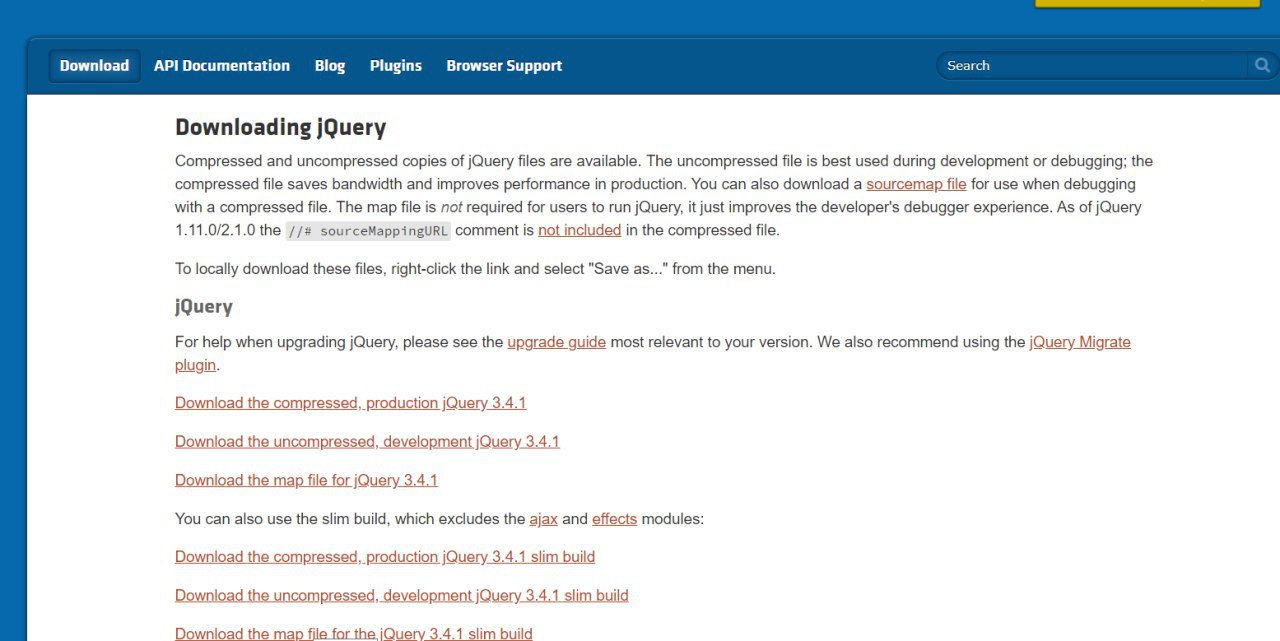Follow the jQuery Migrate plugin link

click(1080, 342)
